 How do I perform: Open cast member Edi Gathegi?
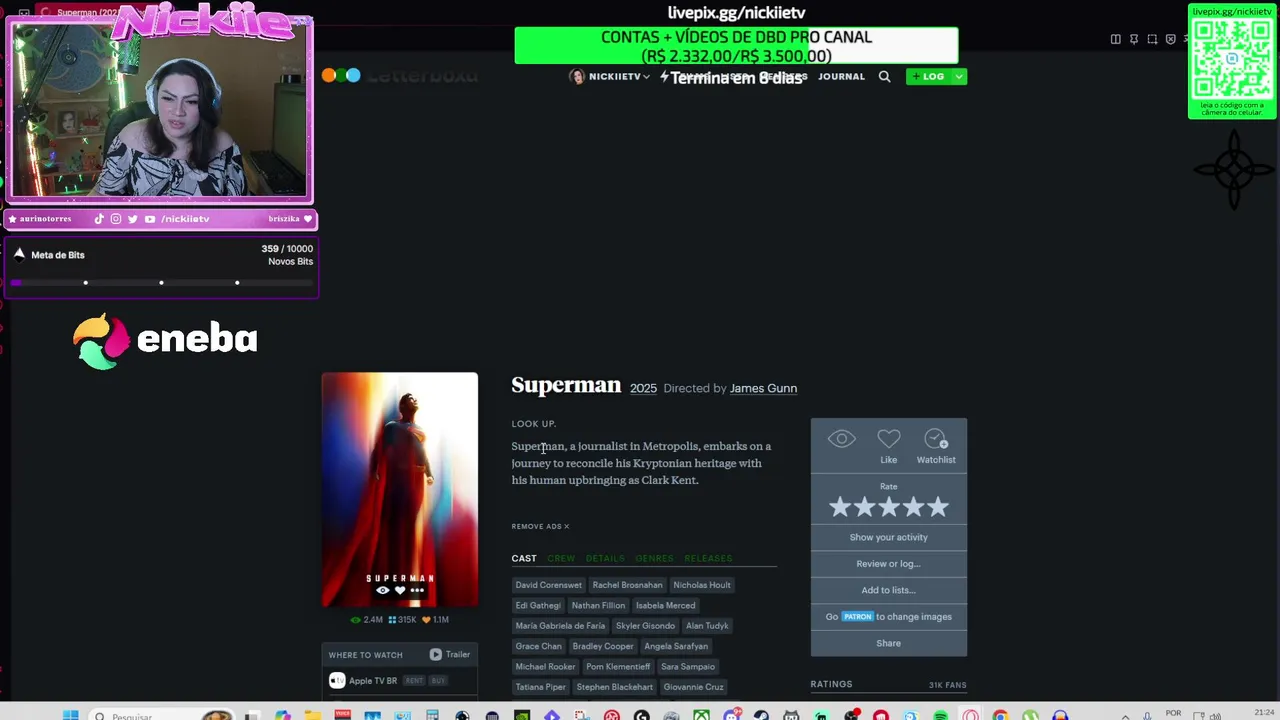click(x=538, y=605)
